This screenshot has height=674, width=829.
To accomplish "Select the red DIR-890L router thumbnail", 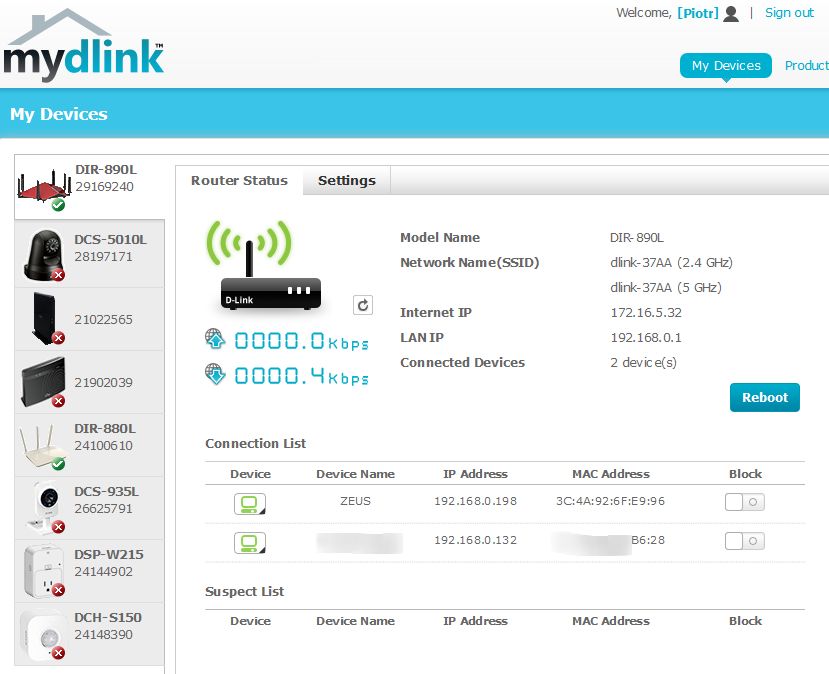I will coord(44,185).
